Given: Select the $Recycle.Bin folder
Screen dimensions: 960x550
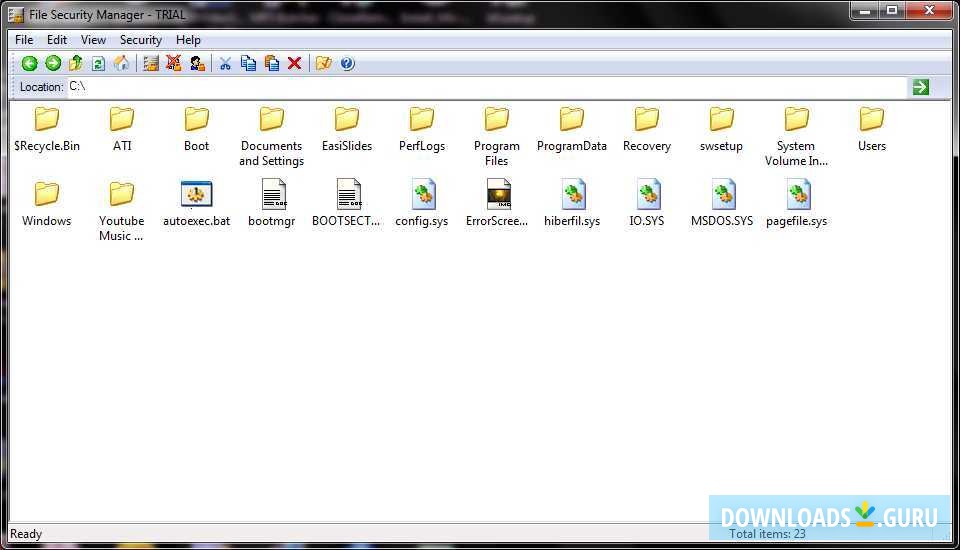Looking at the screenshot, I should [47, 129].
